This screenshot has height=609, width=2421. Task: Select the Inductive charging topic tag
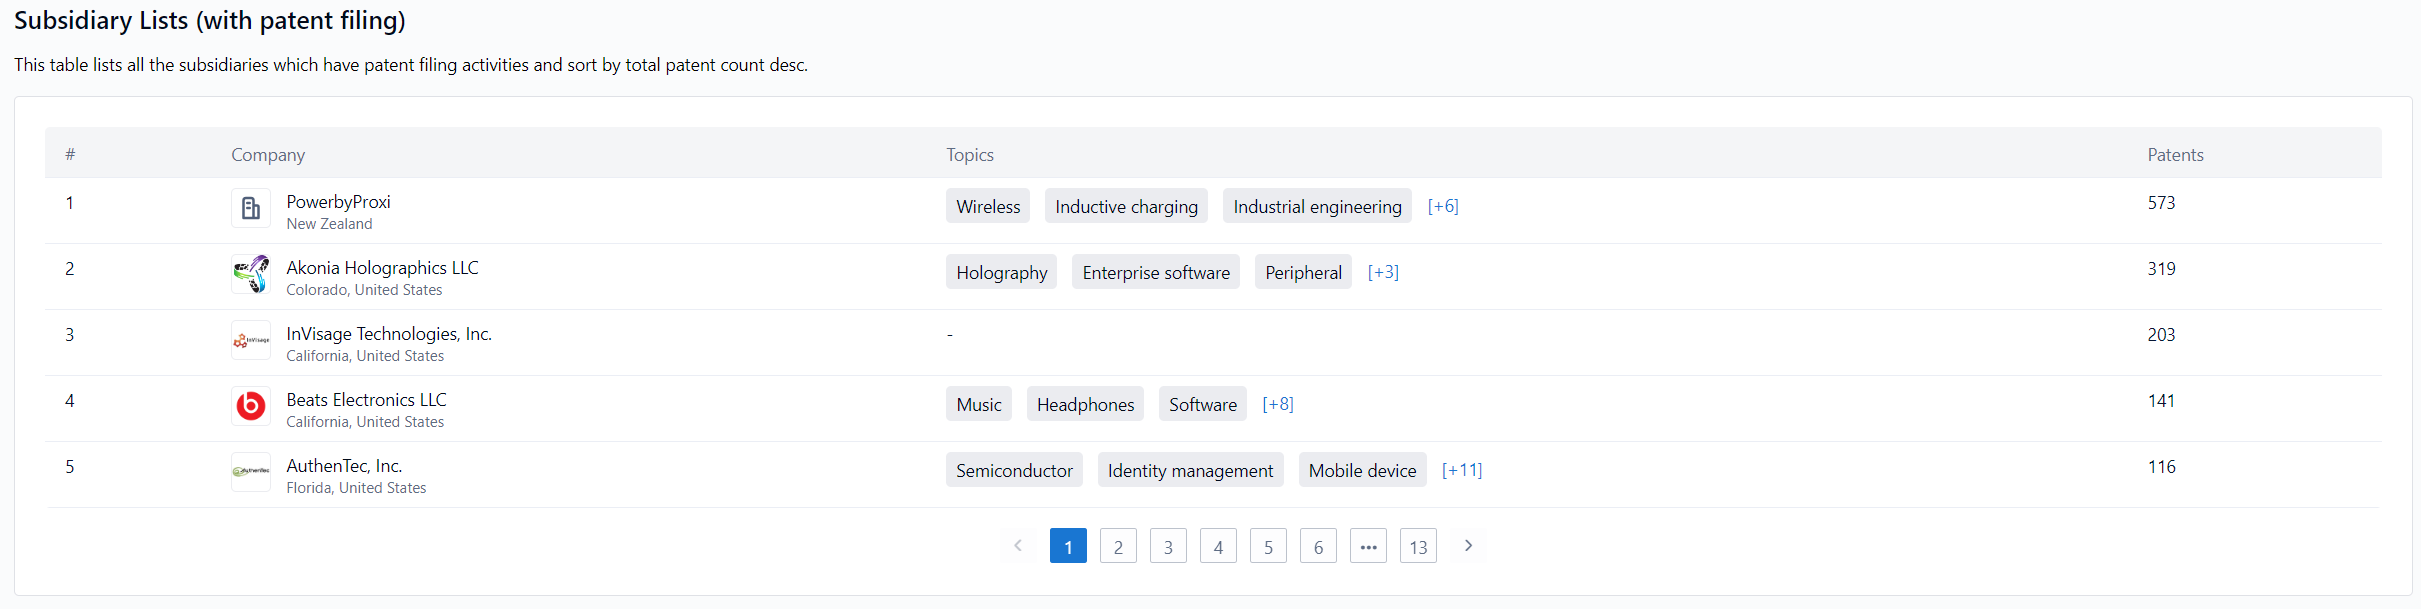point(1126,207)
